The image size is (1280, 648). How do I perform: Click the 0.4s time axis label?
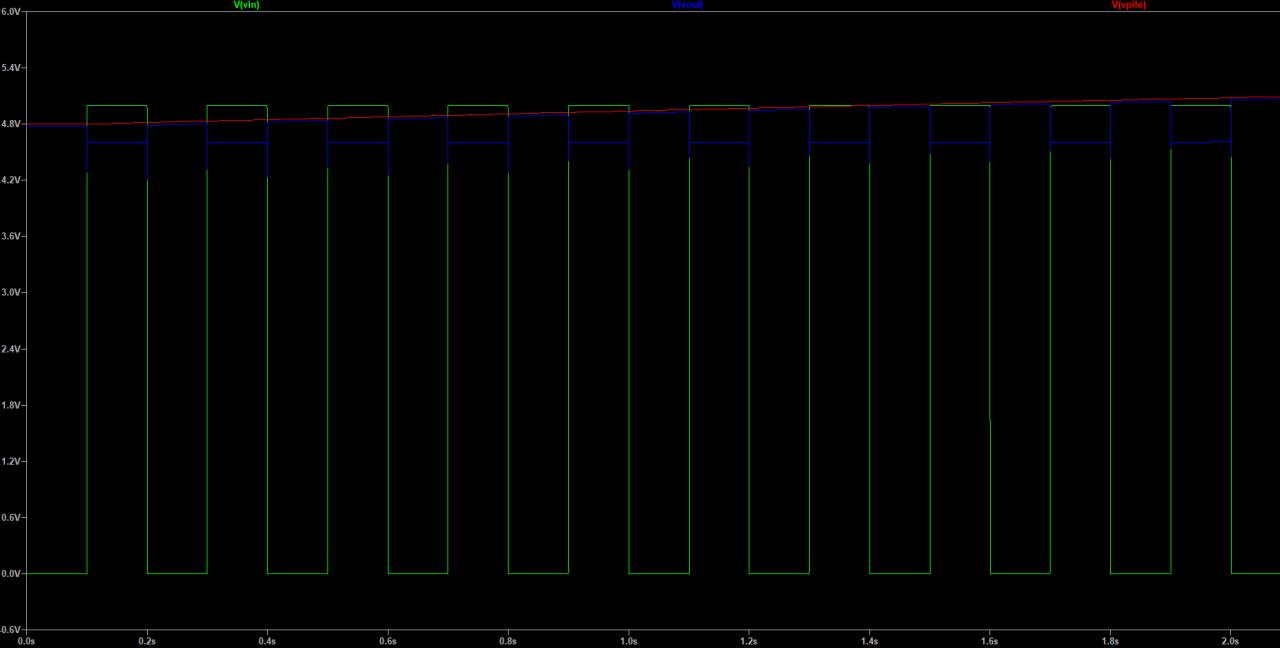[268, 641]
